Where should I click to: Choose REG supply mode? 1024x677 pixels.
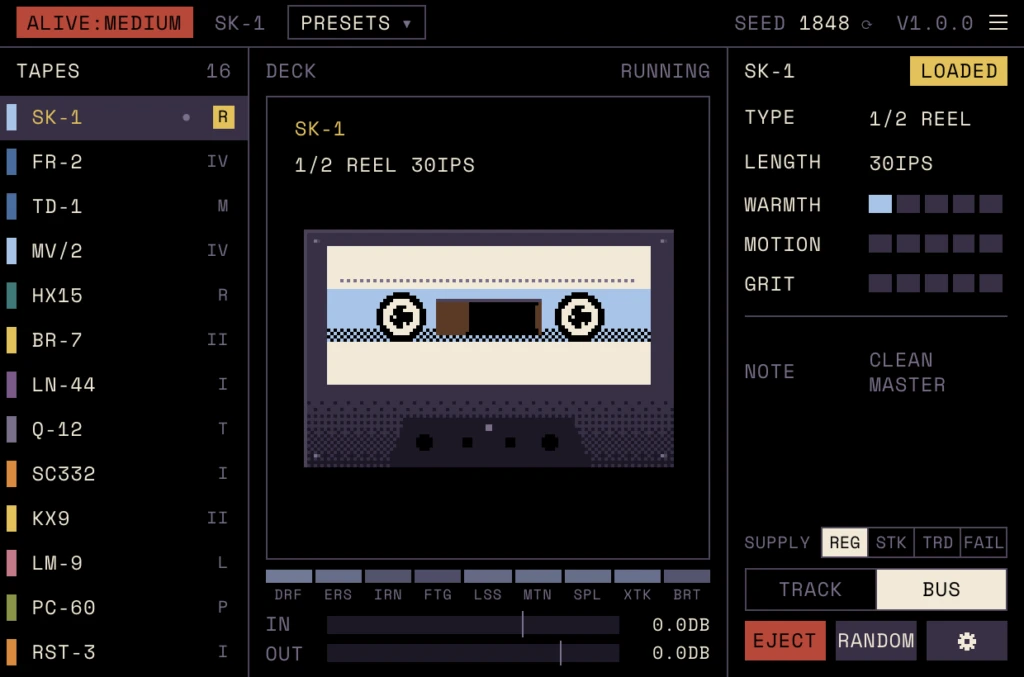coord(844,543)
